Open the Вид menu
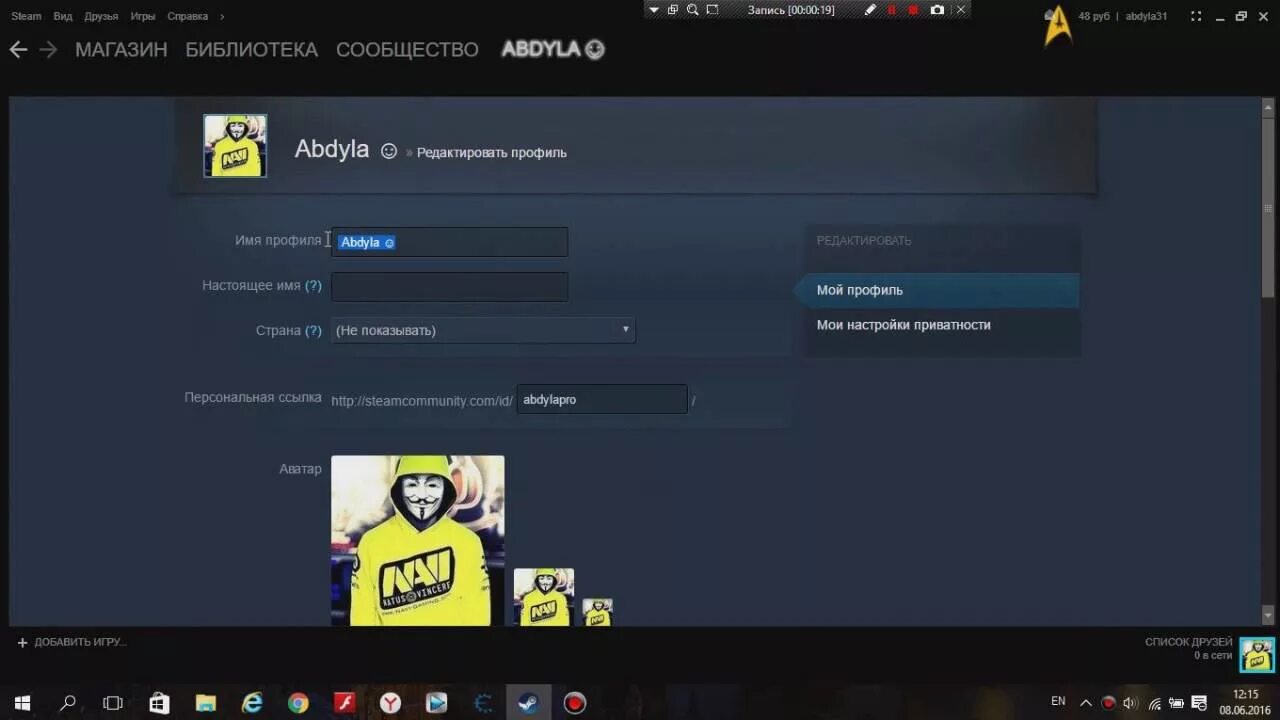Screen dimensions: 1280x720 (62, 16)
